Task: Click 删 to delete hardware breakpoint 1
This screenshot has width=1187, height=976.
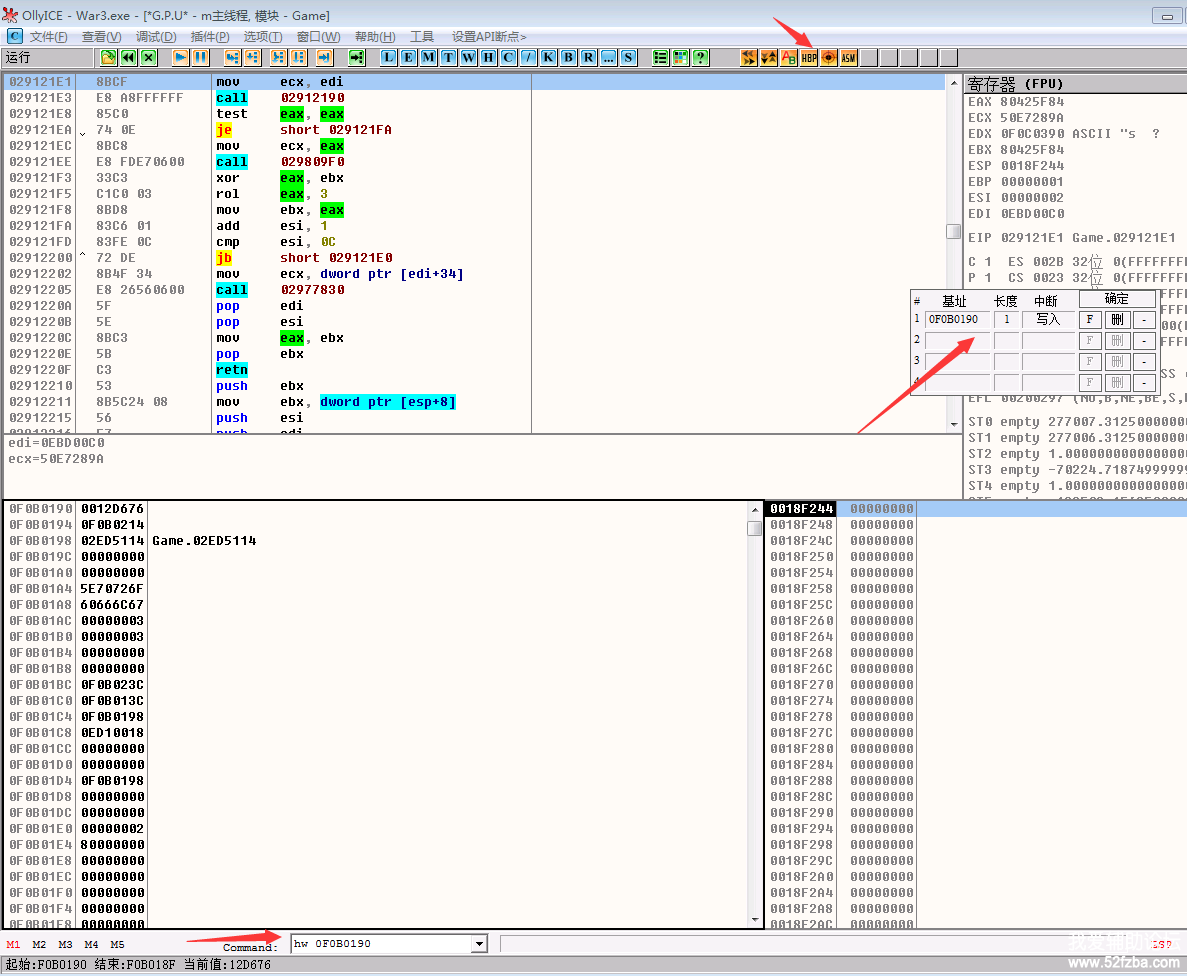Action: click(x=1117, y=320)
